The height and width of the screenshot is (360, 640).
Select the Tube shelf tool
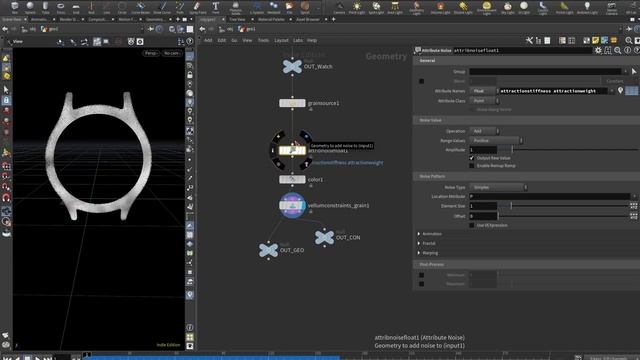coord(45,7)
